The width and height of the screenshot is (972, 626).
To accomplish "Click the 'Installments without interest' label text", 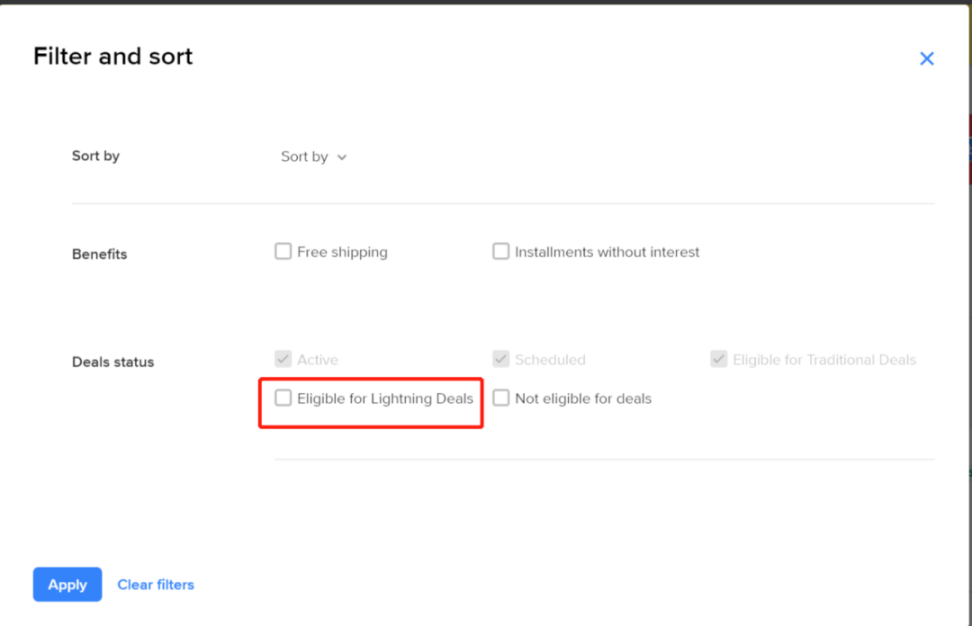I will 607,252.
